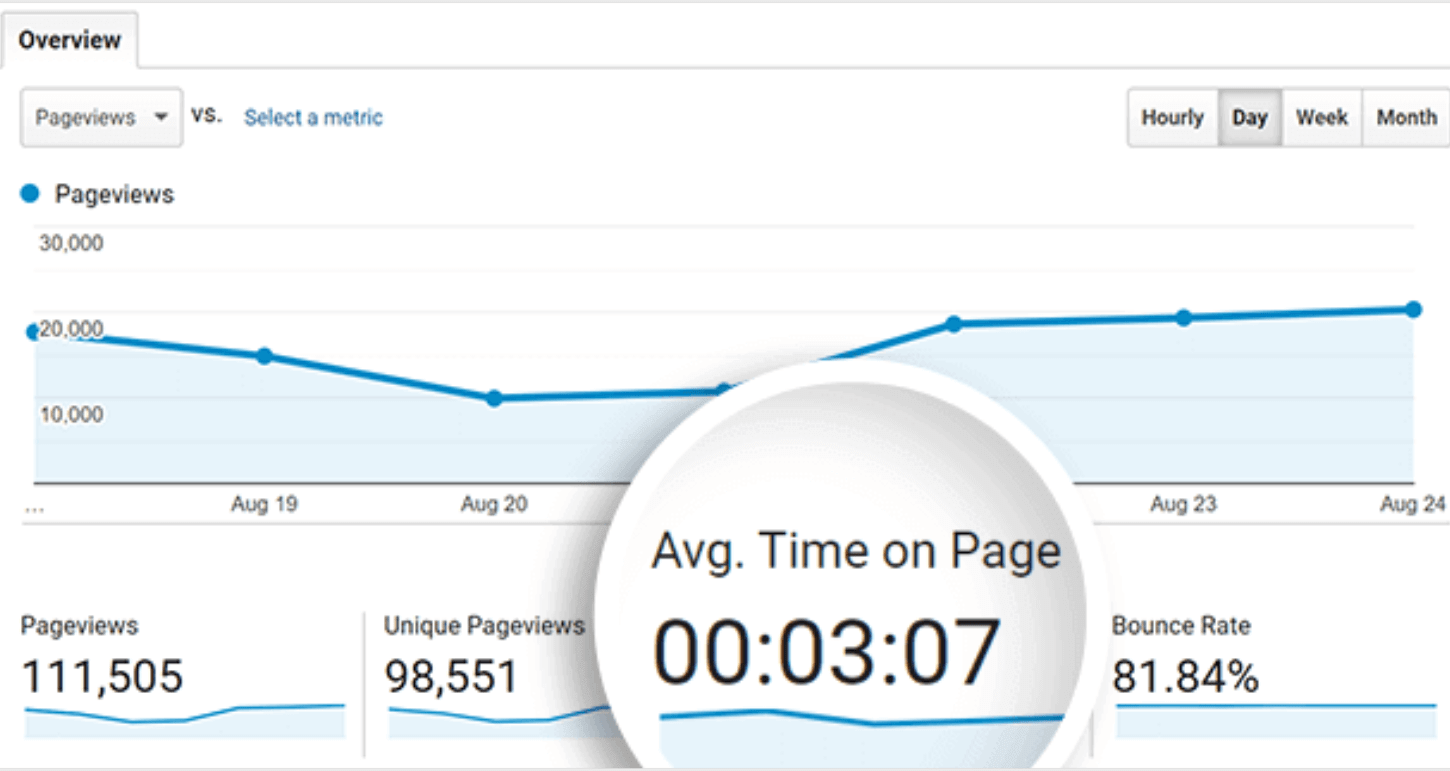Viewport: 1450px width, 771px height.
Task: Click the dropdown arrow beside Pageviews
Action: 160,117
